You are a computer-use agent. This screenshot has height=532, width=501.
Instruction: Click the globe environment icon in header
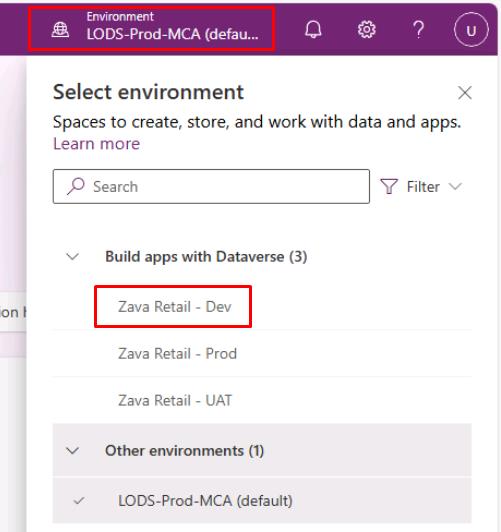(60, 30)
